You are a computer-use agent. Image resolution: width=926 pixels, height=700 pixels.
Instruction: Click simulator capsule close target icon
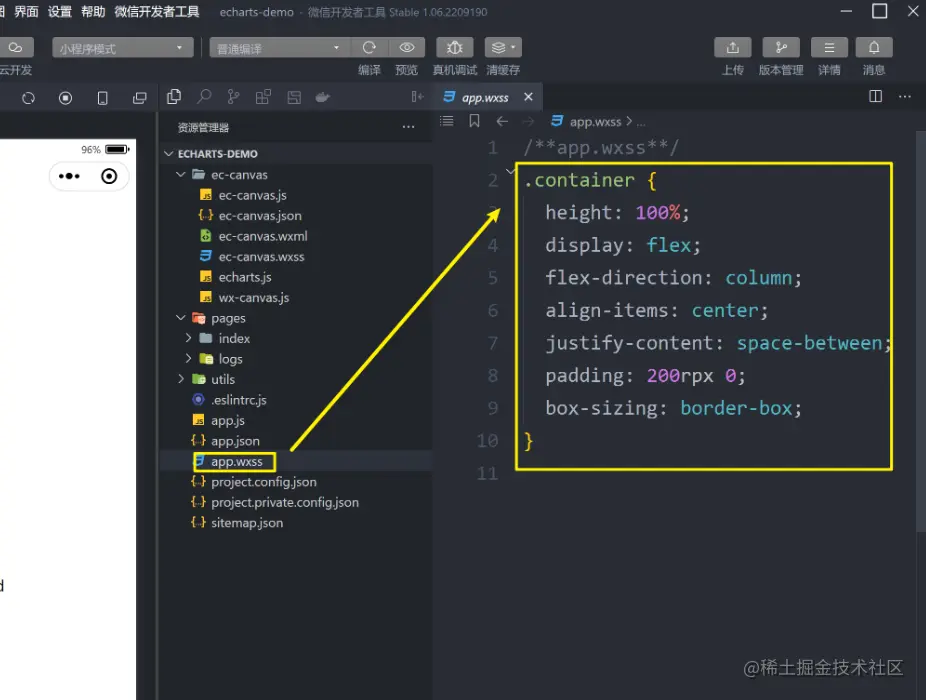[109, 176]
